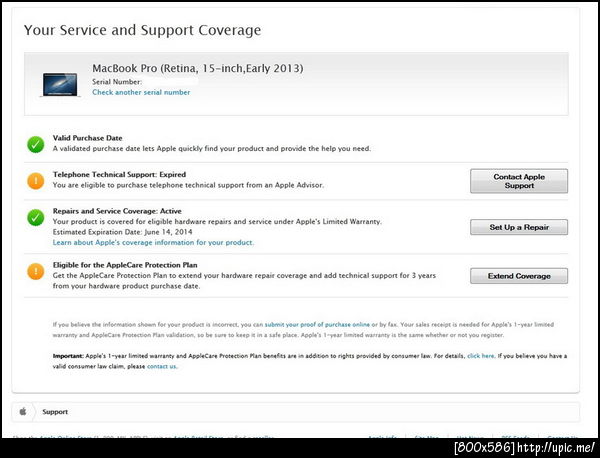
Task: Click the Apple logo in breadcrumb
Action: coord(23,412)
